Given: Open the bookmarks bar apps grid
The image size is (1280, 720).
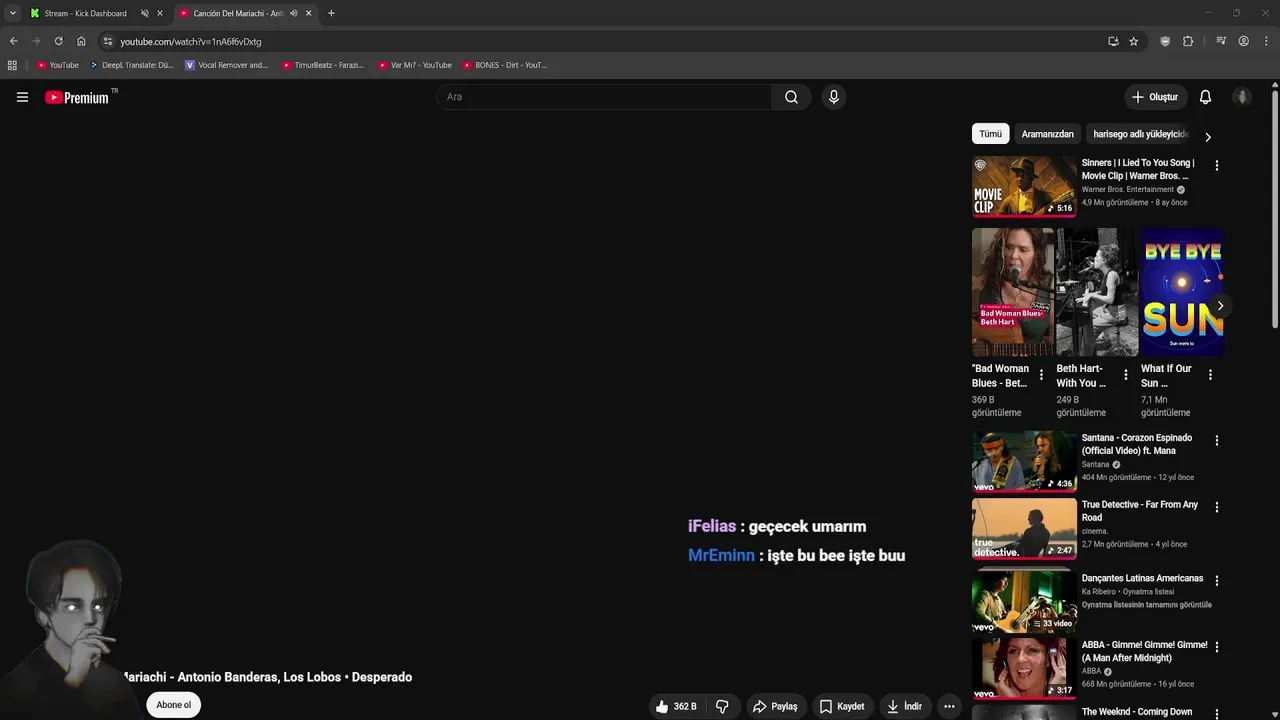Looking at the screenshot, I should coord(12,65).
